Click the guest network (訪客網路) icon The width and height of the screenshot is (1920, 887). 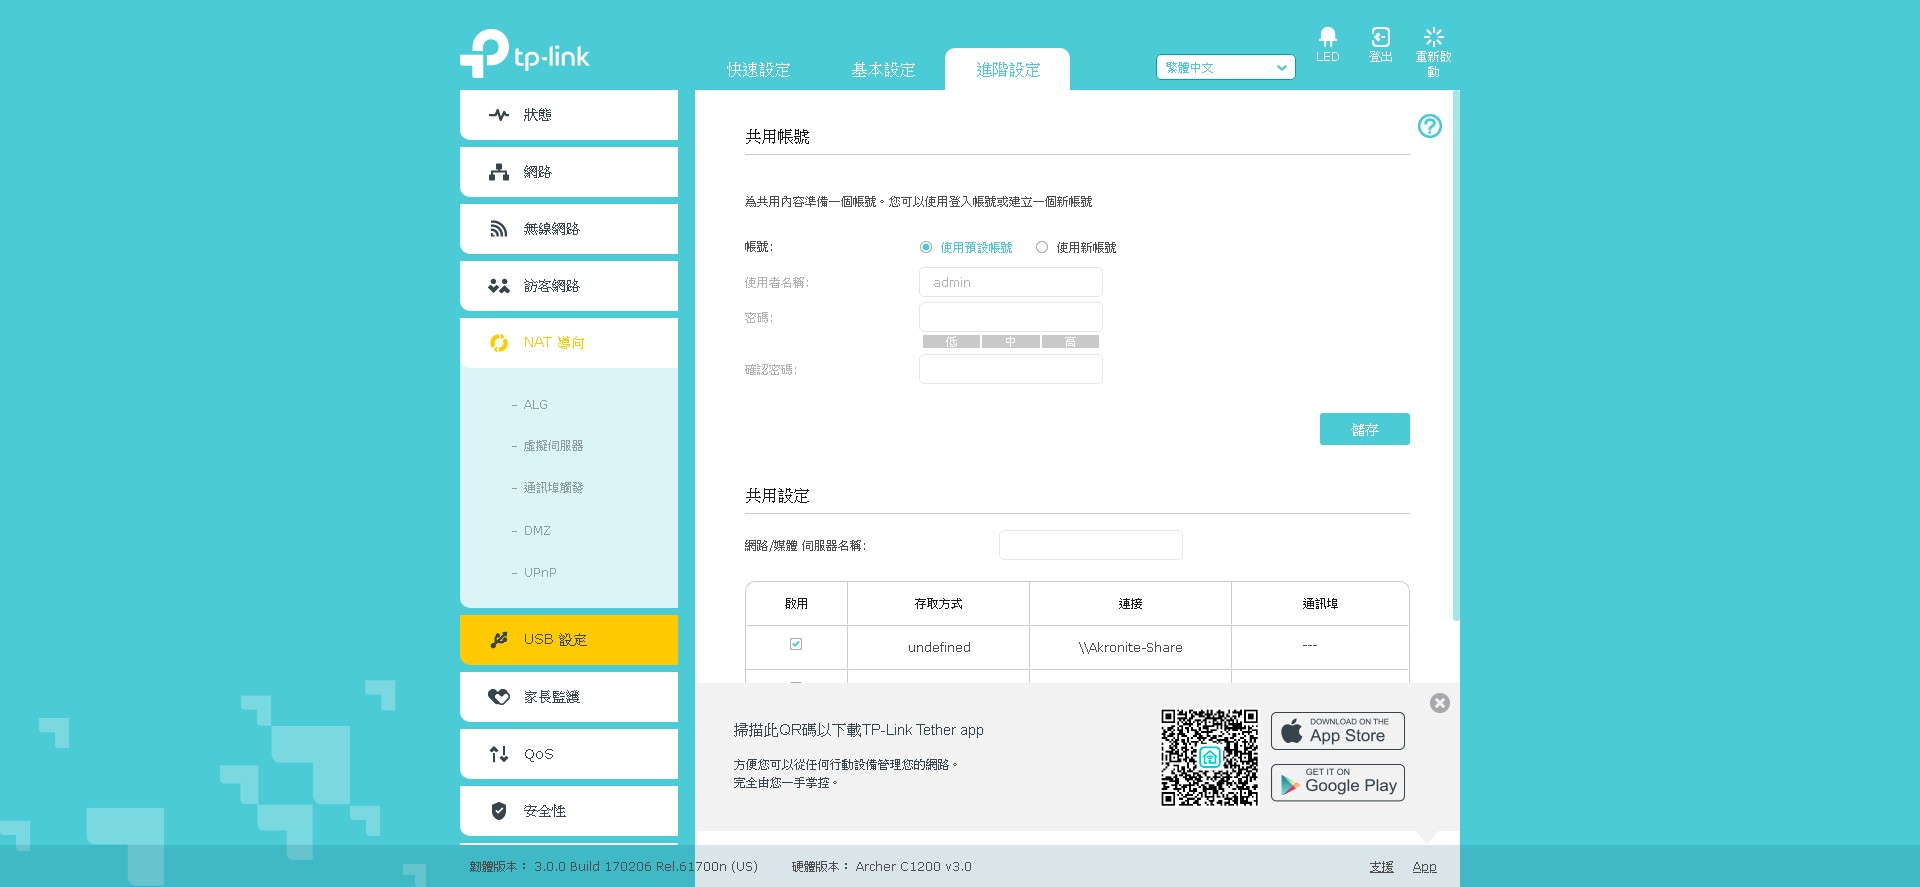(x=498, y=286)
